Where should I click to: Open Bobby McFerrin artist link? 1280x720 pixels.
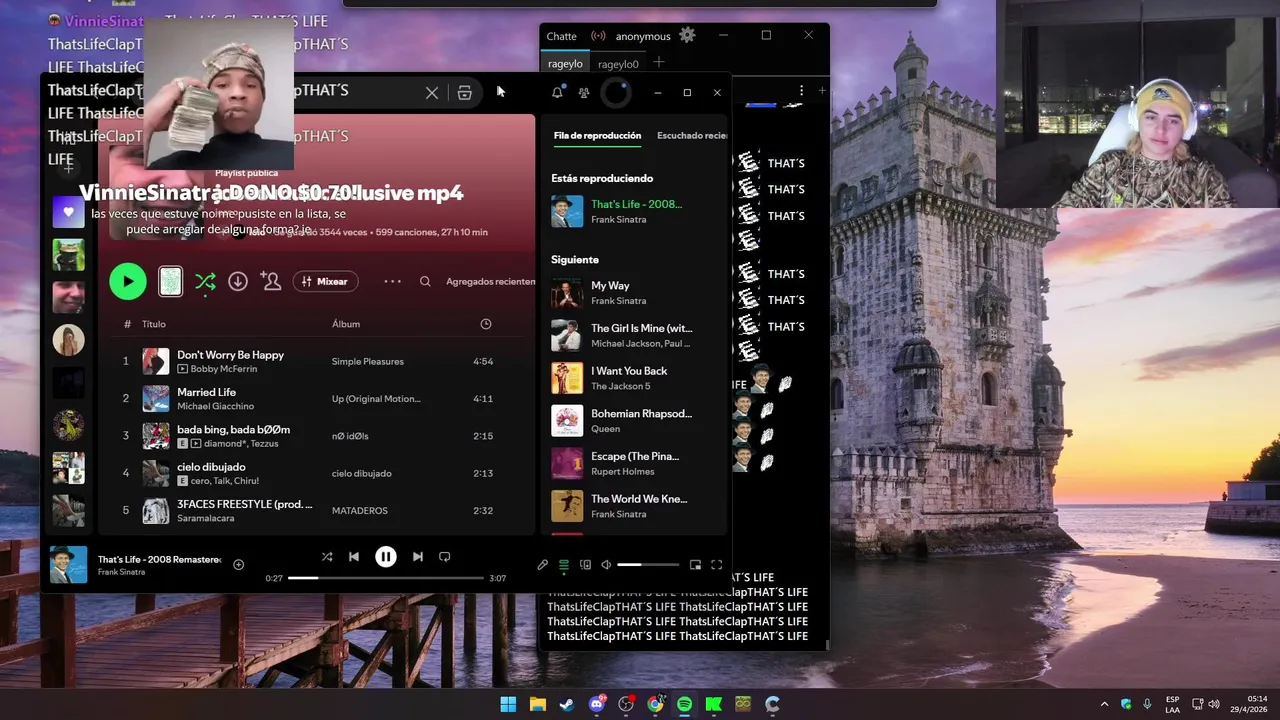pyautogui.click(x=223, y=369)
